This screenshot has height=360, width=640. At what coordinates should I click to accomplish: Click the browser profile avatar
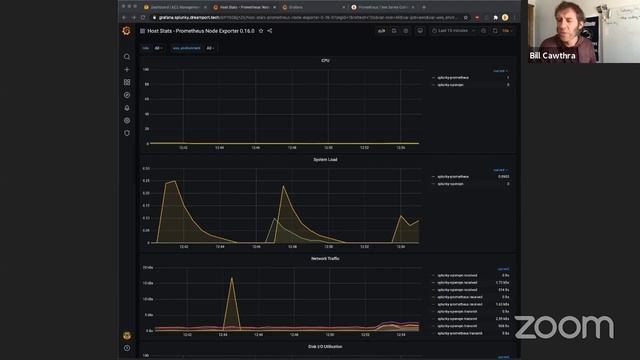tap(505, 18)
